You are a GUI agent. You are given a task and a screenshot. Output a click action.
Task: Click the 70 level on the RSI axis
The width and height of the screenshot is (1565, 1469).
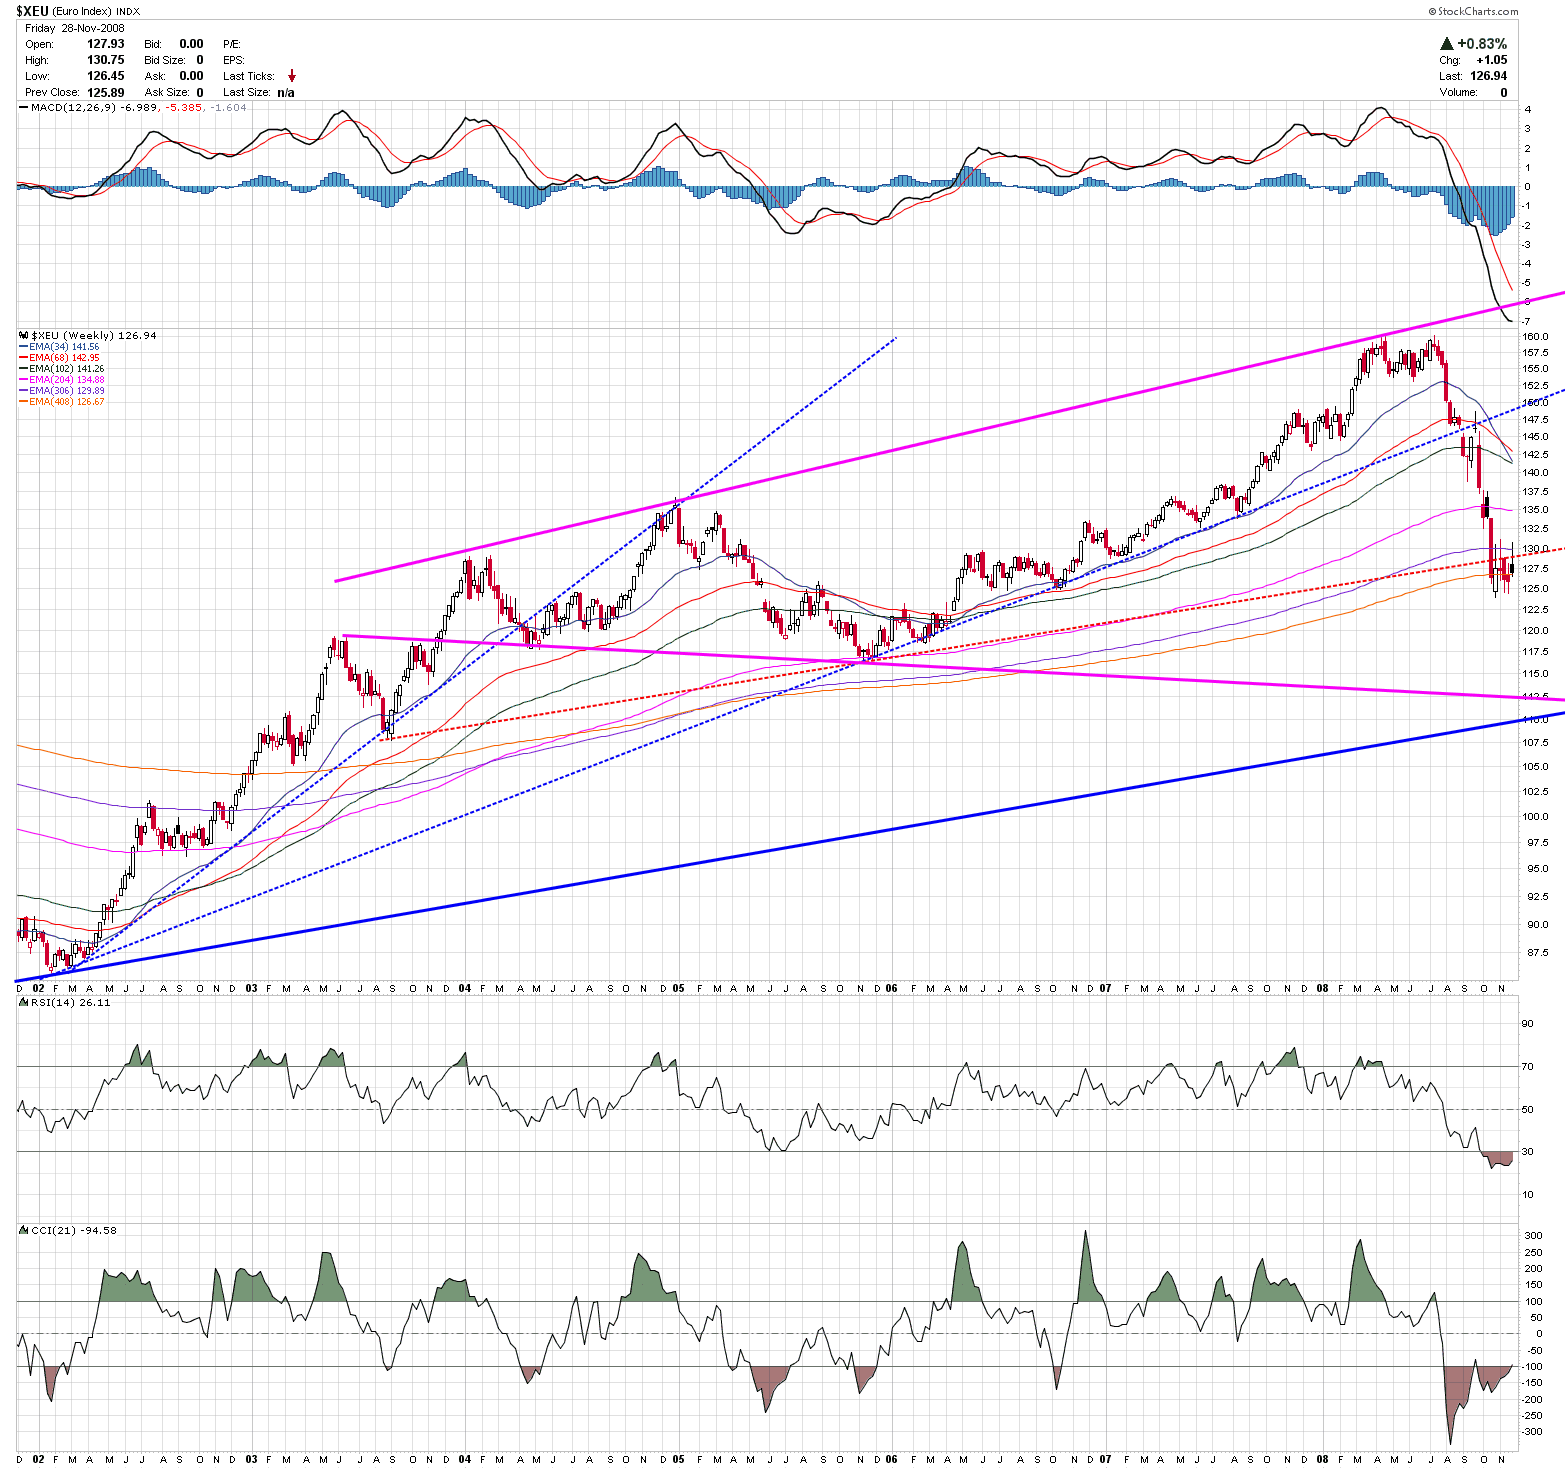tap(1527, 1066)
